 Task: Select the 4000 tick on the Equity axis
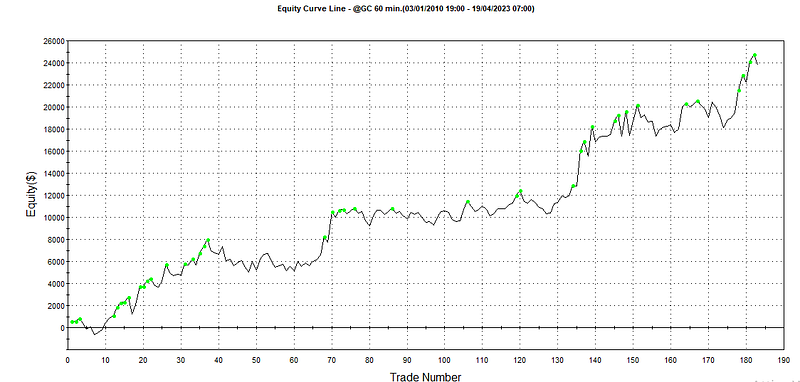coord(56,284)
